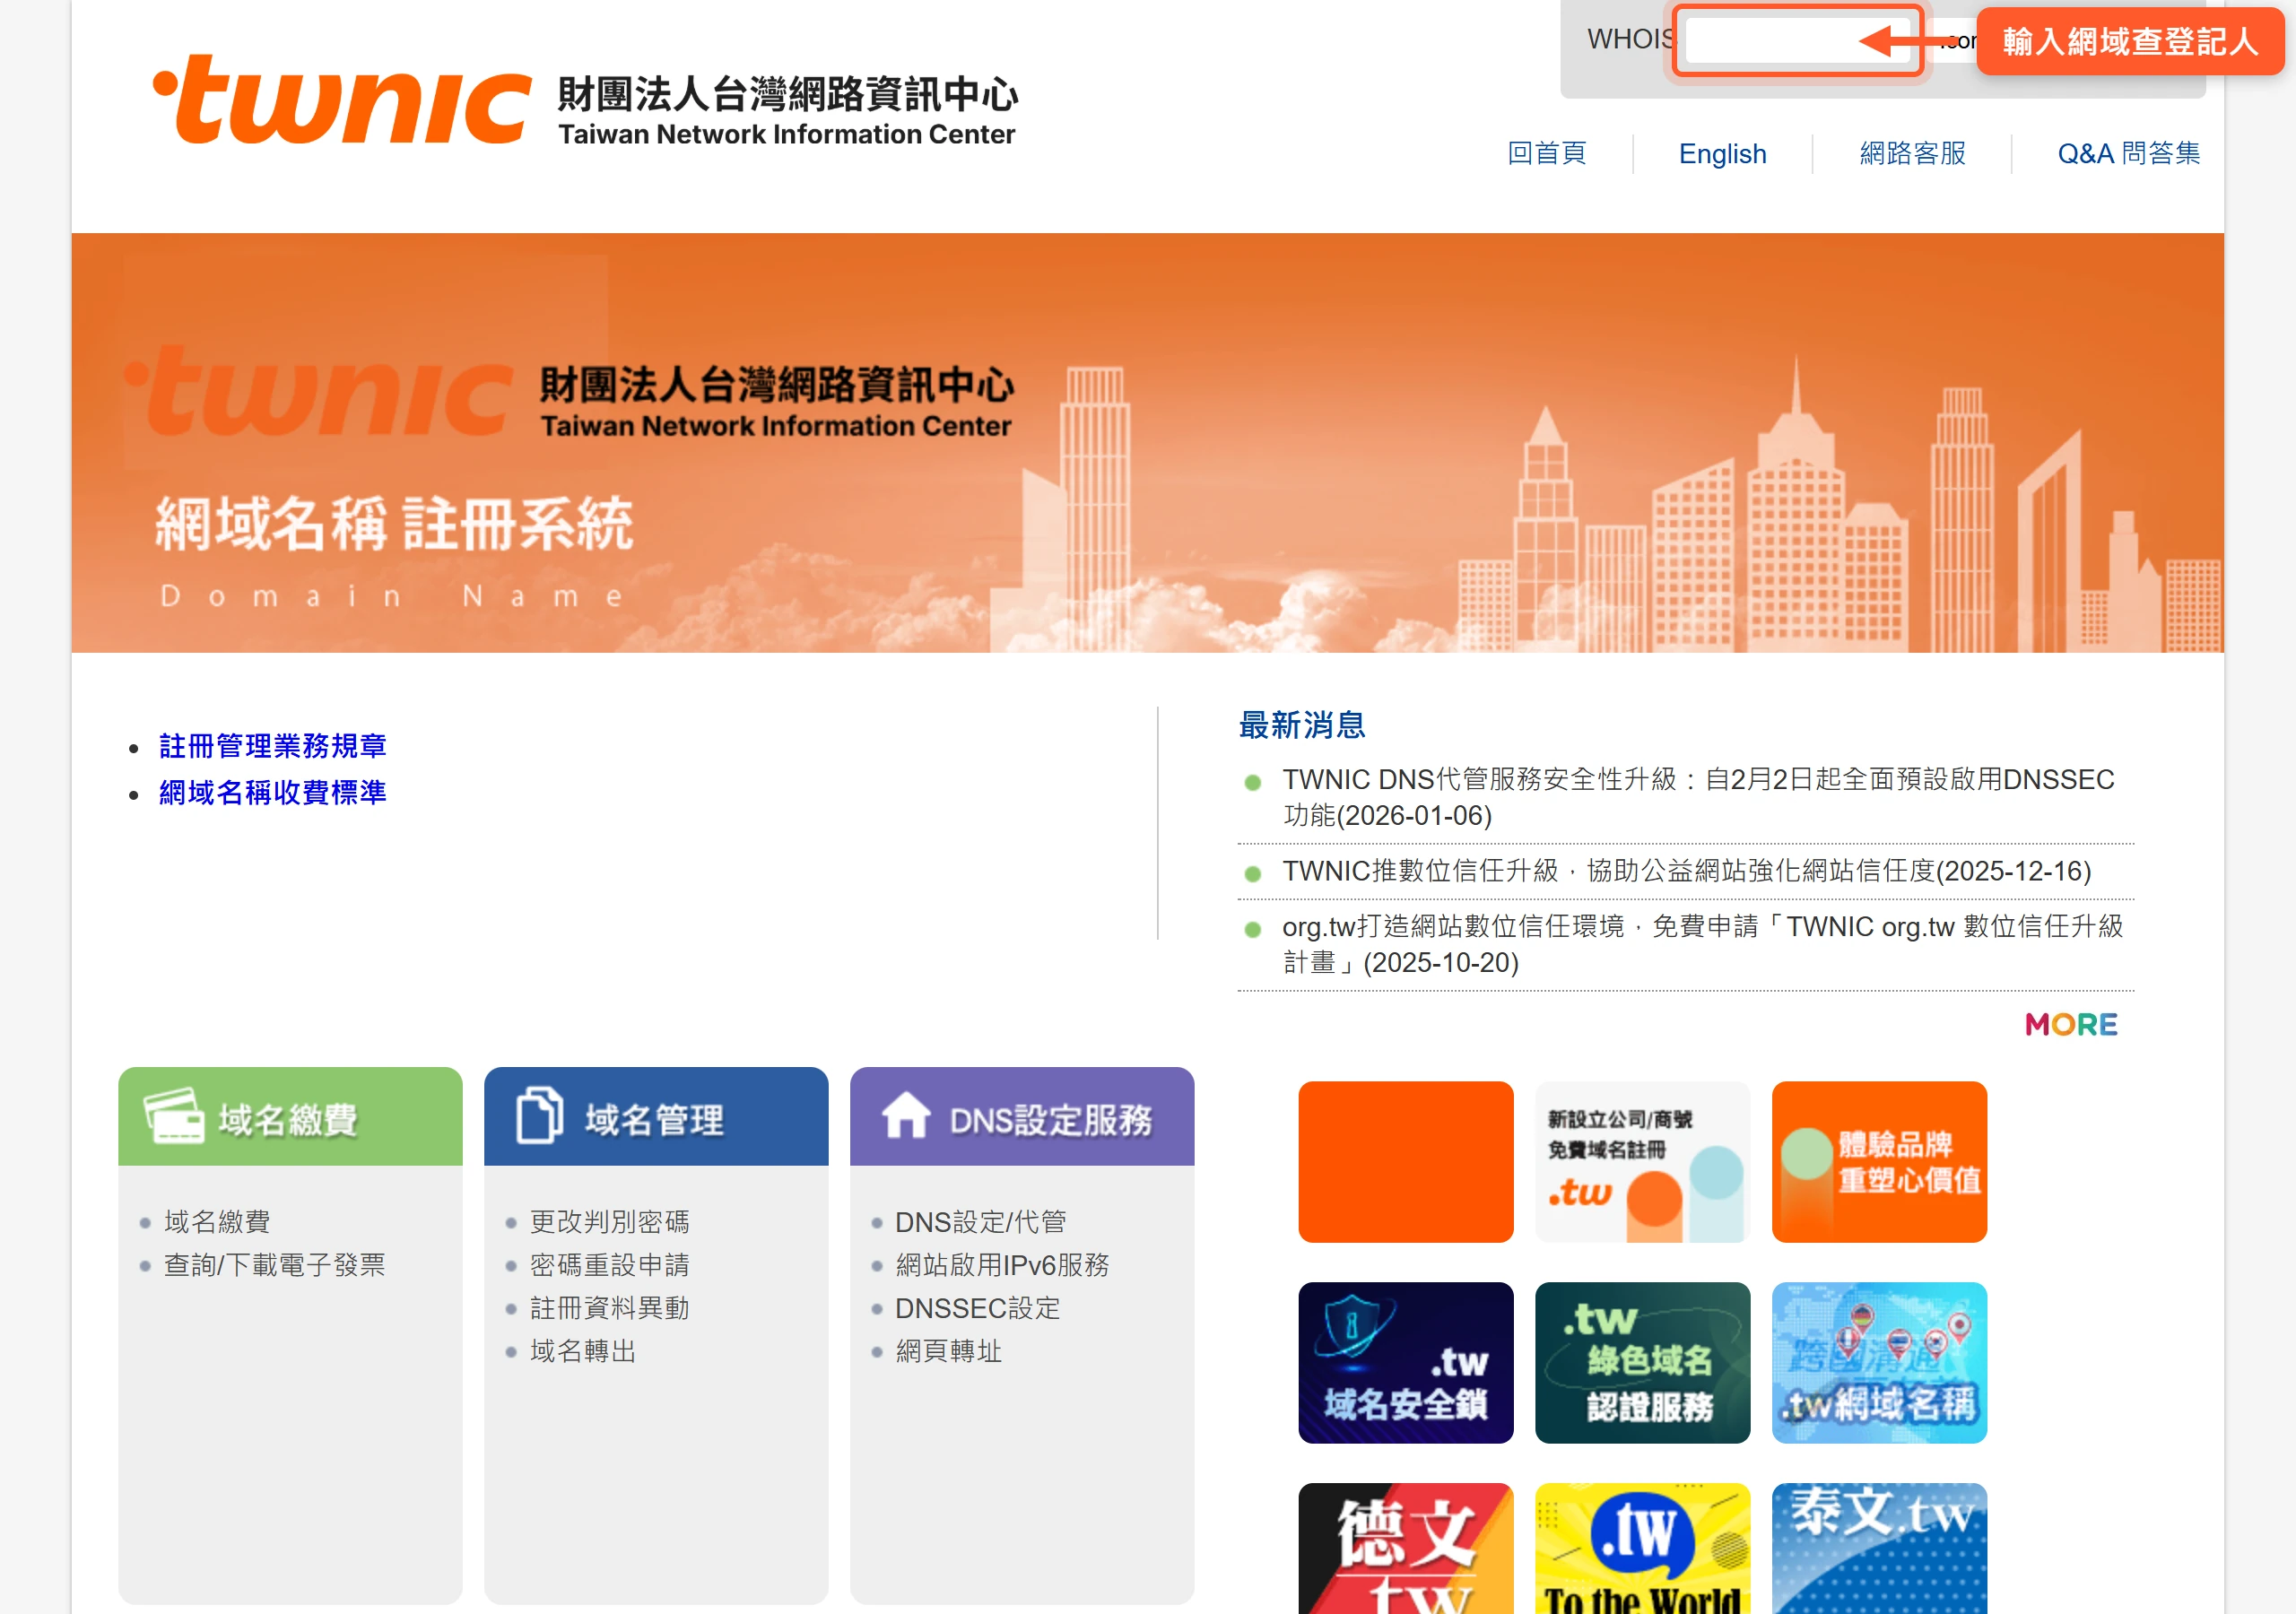
Task: Go to 回首頁 home link
Action: click(x=1546, y=154)
